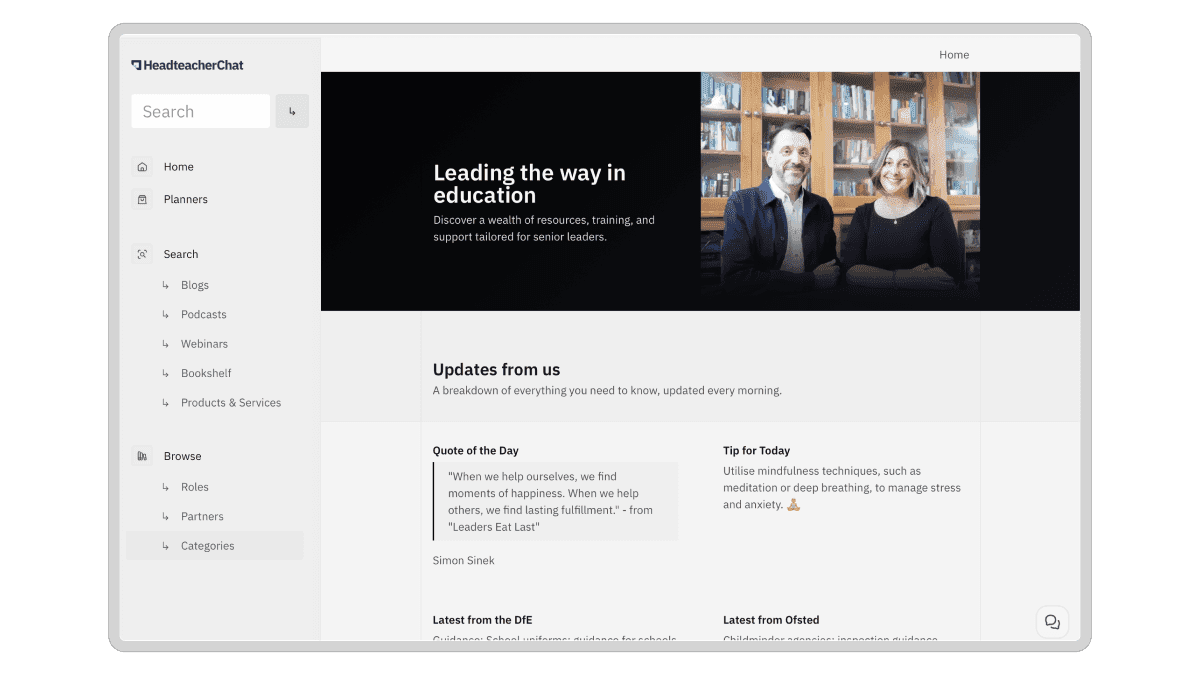The height and width of the screenshot is (675, 1200).
Task: Click the Home breadcrumb link
Action: tap(954, 55)
